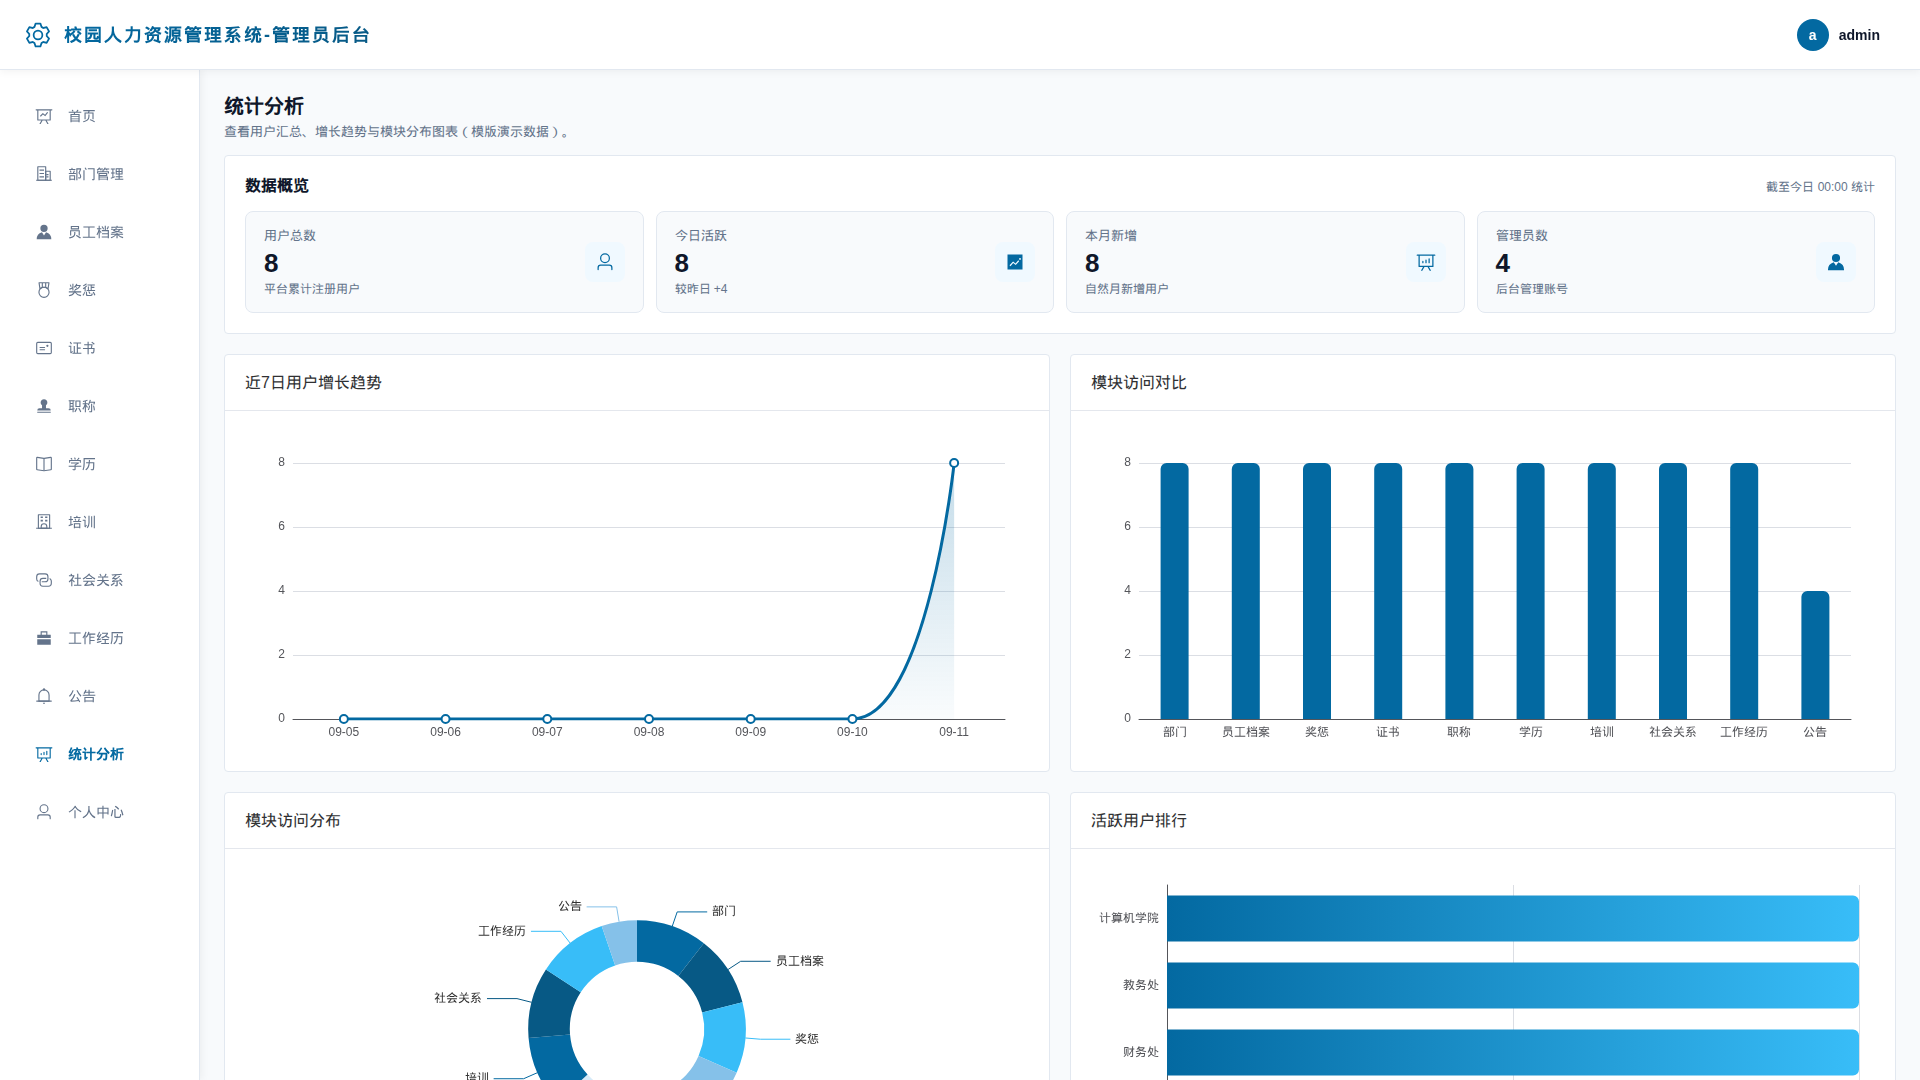
Task: Open 员工档案 menu entry
Action: (x=100, y=232)
